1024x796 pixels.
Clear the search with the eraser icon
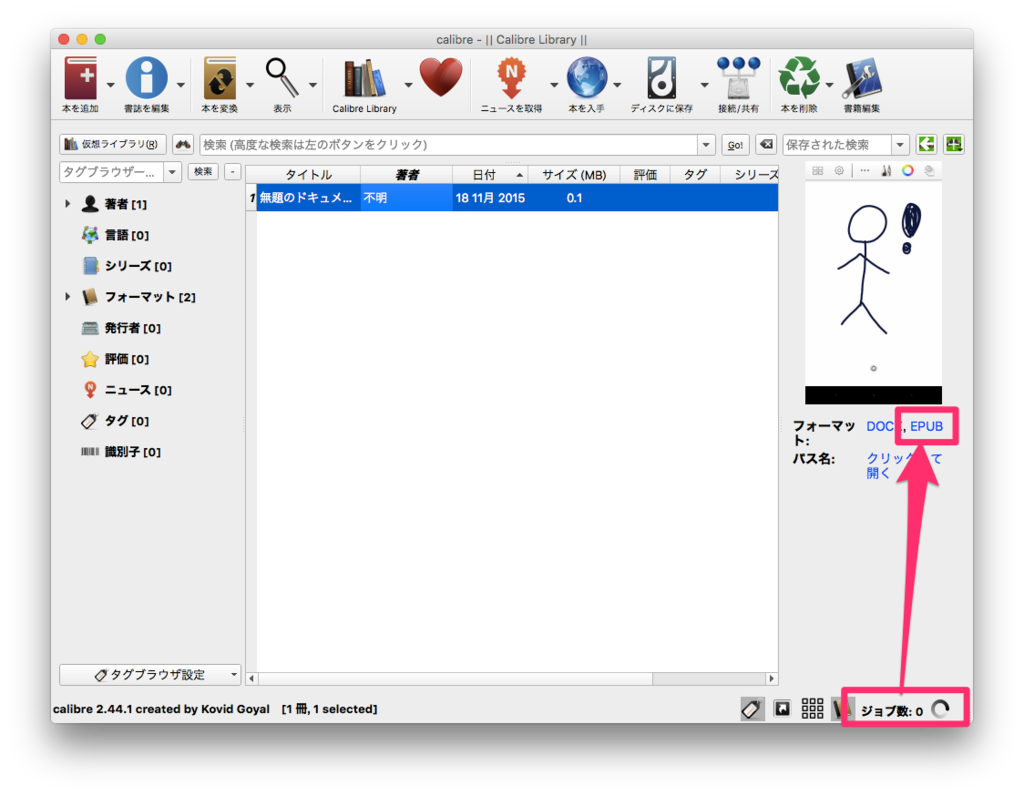click(x=766, y=144)
